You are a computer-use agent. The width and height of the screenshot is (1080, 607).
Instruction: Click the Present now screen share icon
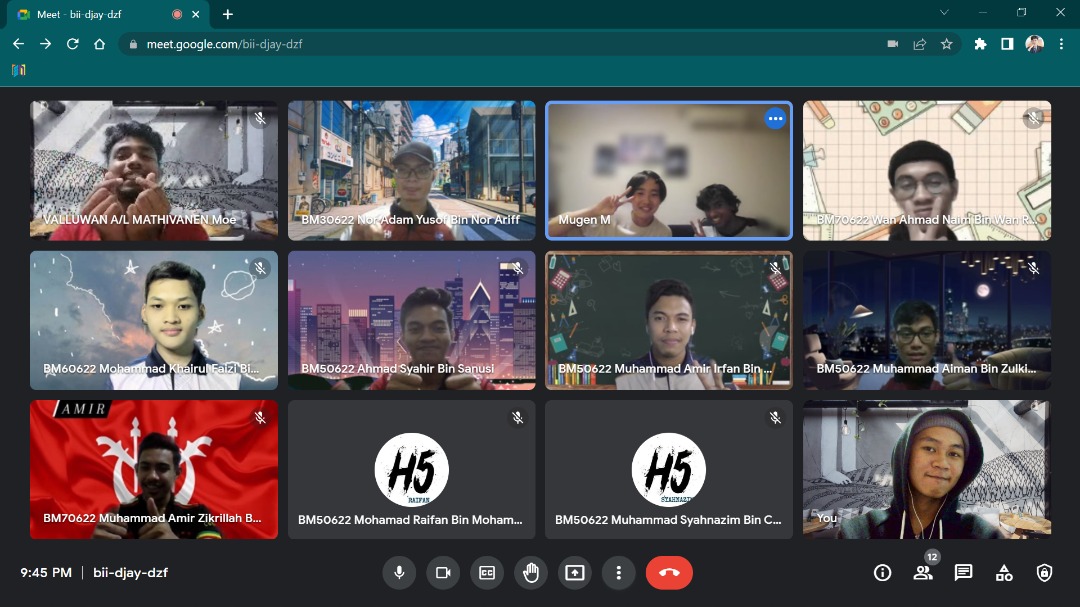tap(575, 573)
